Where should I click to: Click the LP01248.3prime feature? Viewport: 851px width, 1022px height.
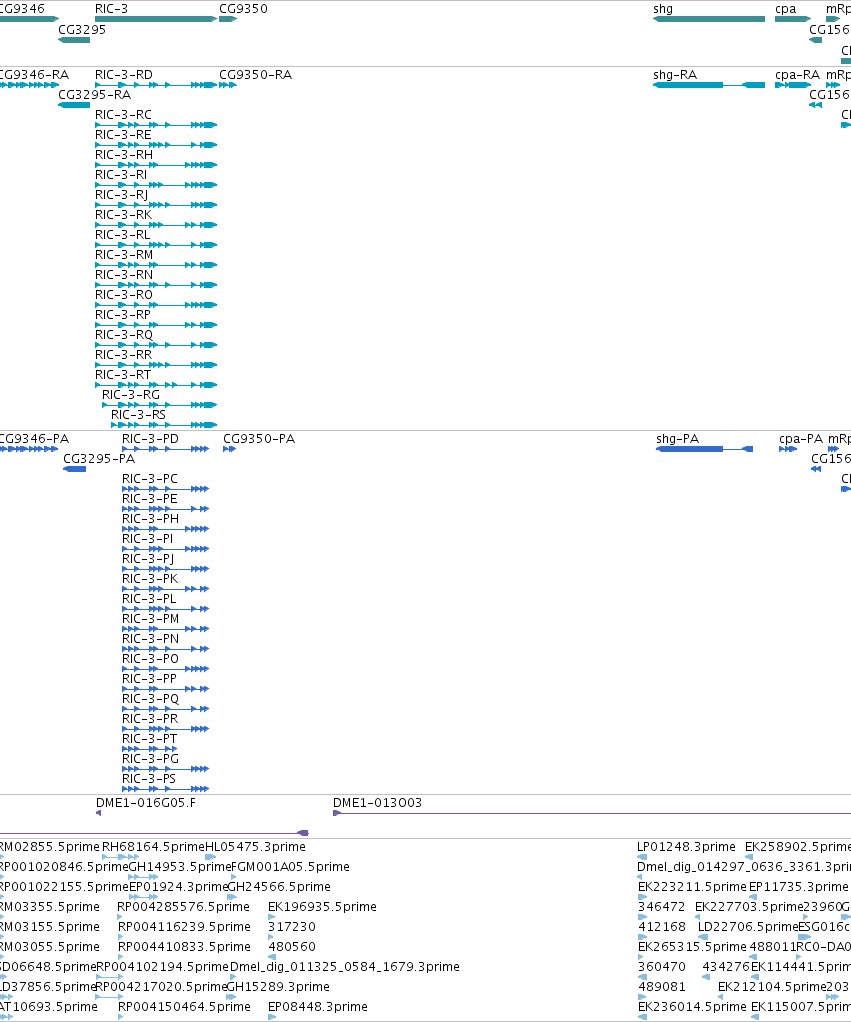click(642, 856)
